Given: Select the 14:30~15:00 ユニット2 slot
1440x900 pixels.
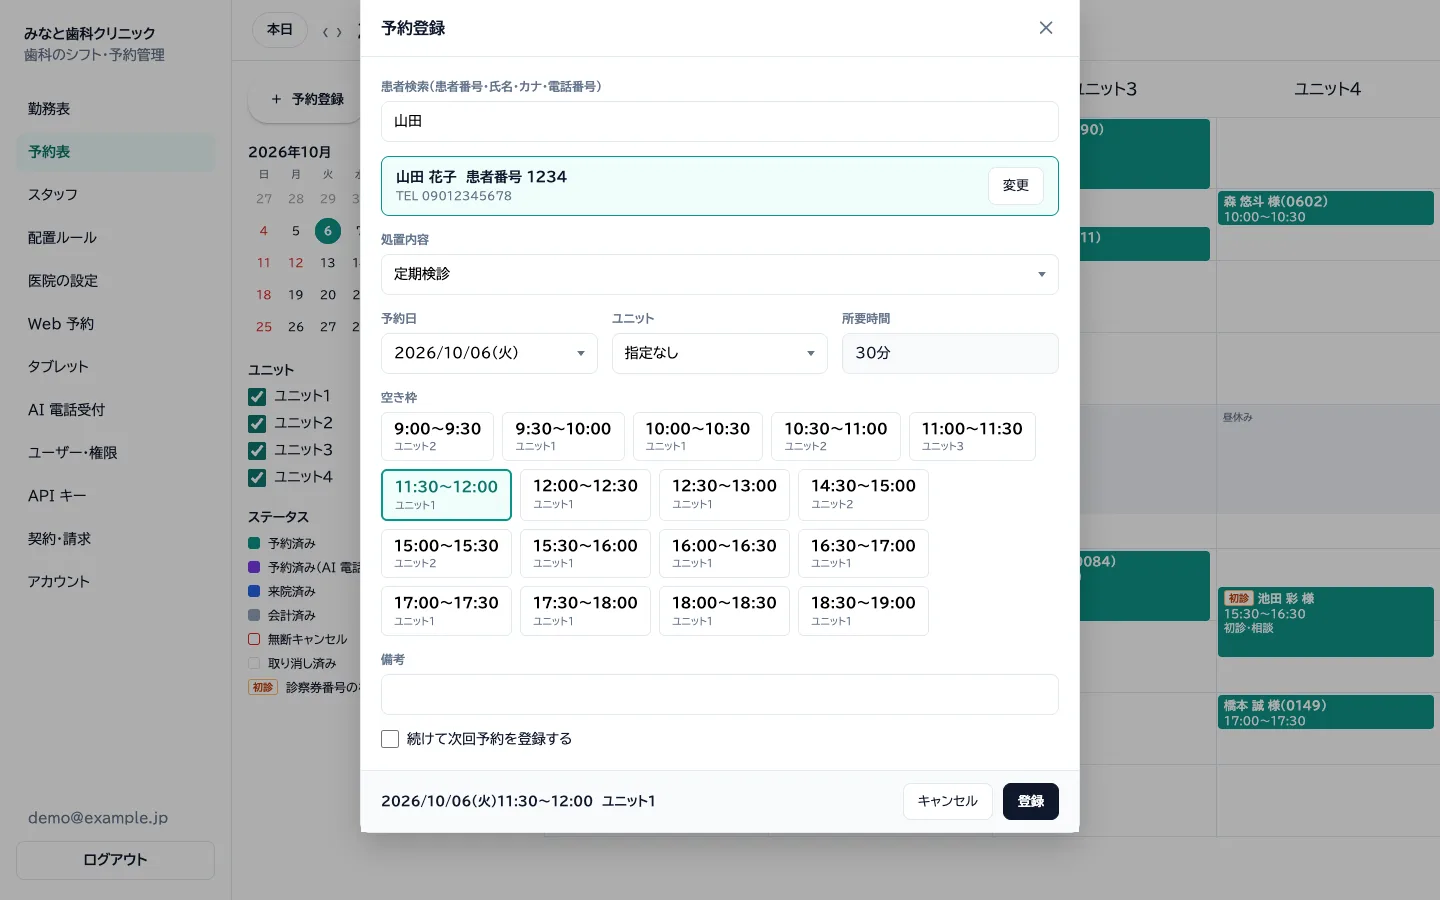Looking at the screenshot, I should (x=863, y=495).
